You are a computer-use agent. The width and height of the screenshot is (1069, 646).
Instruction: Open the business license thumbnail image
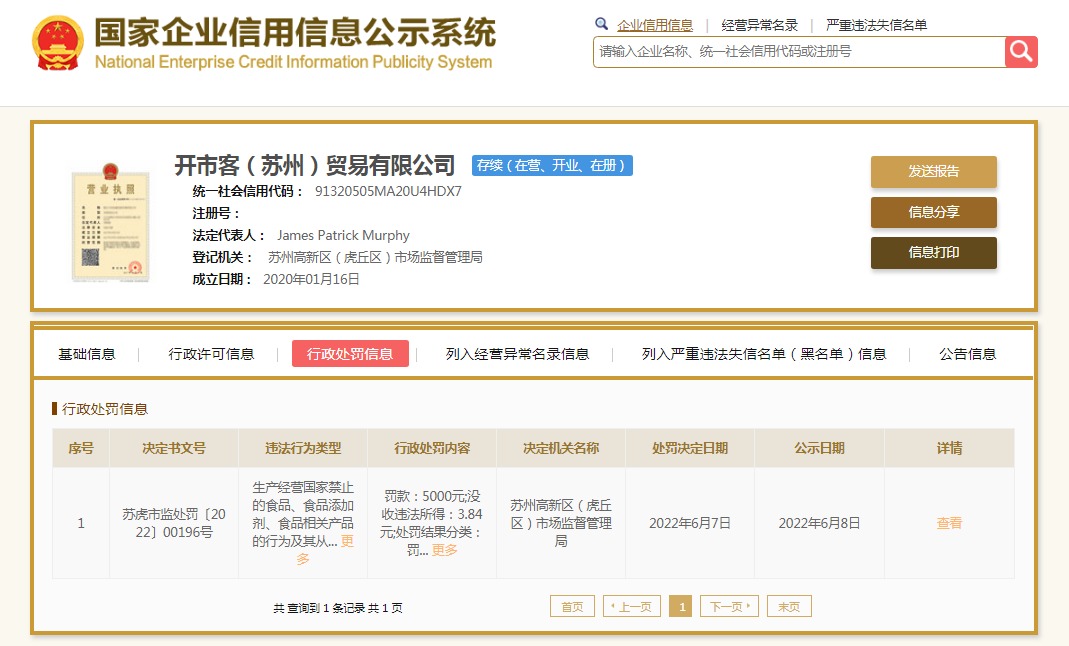[x=110, y=221]
